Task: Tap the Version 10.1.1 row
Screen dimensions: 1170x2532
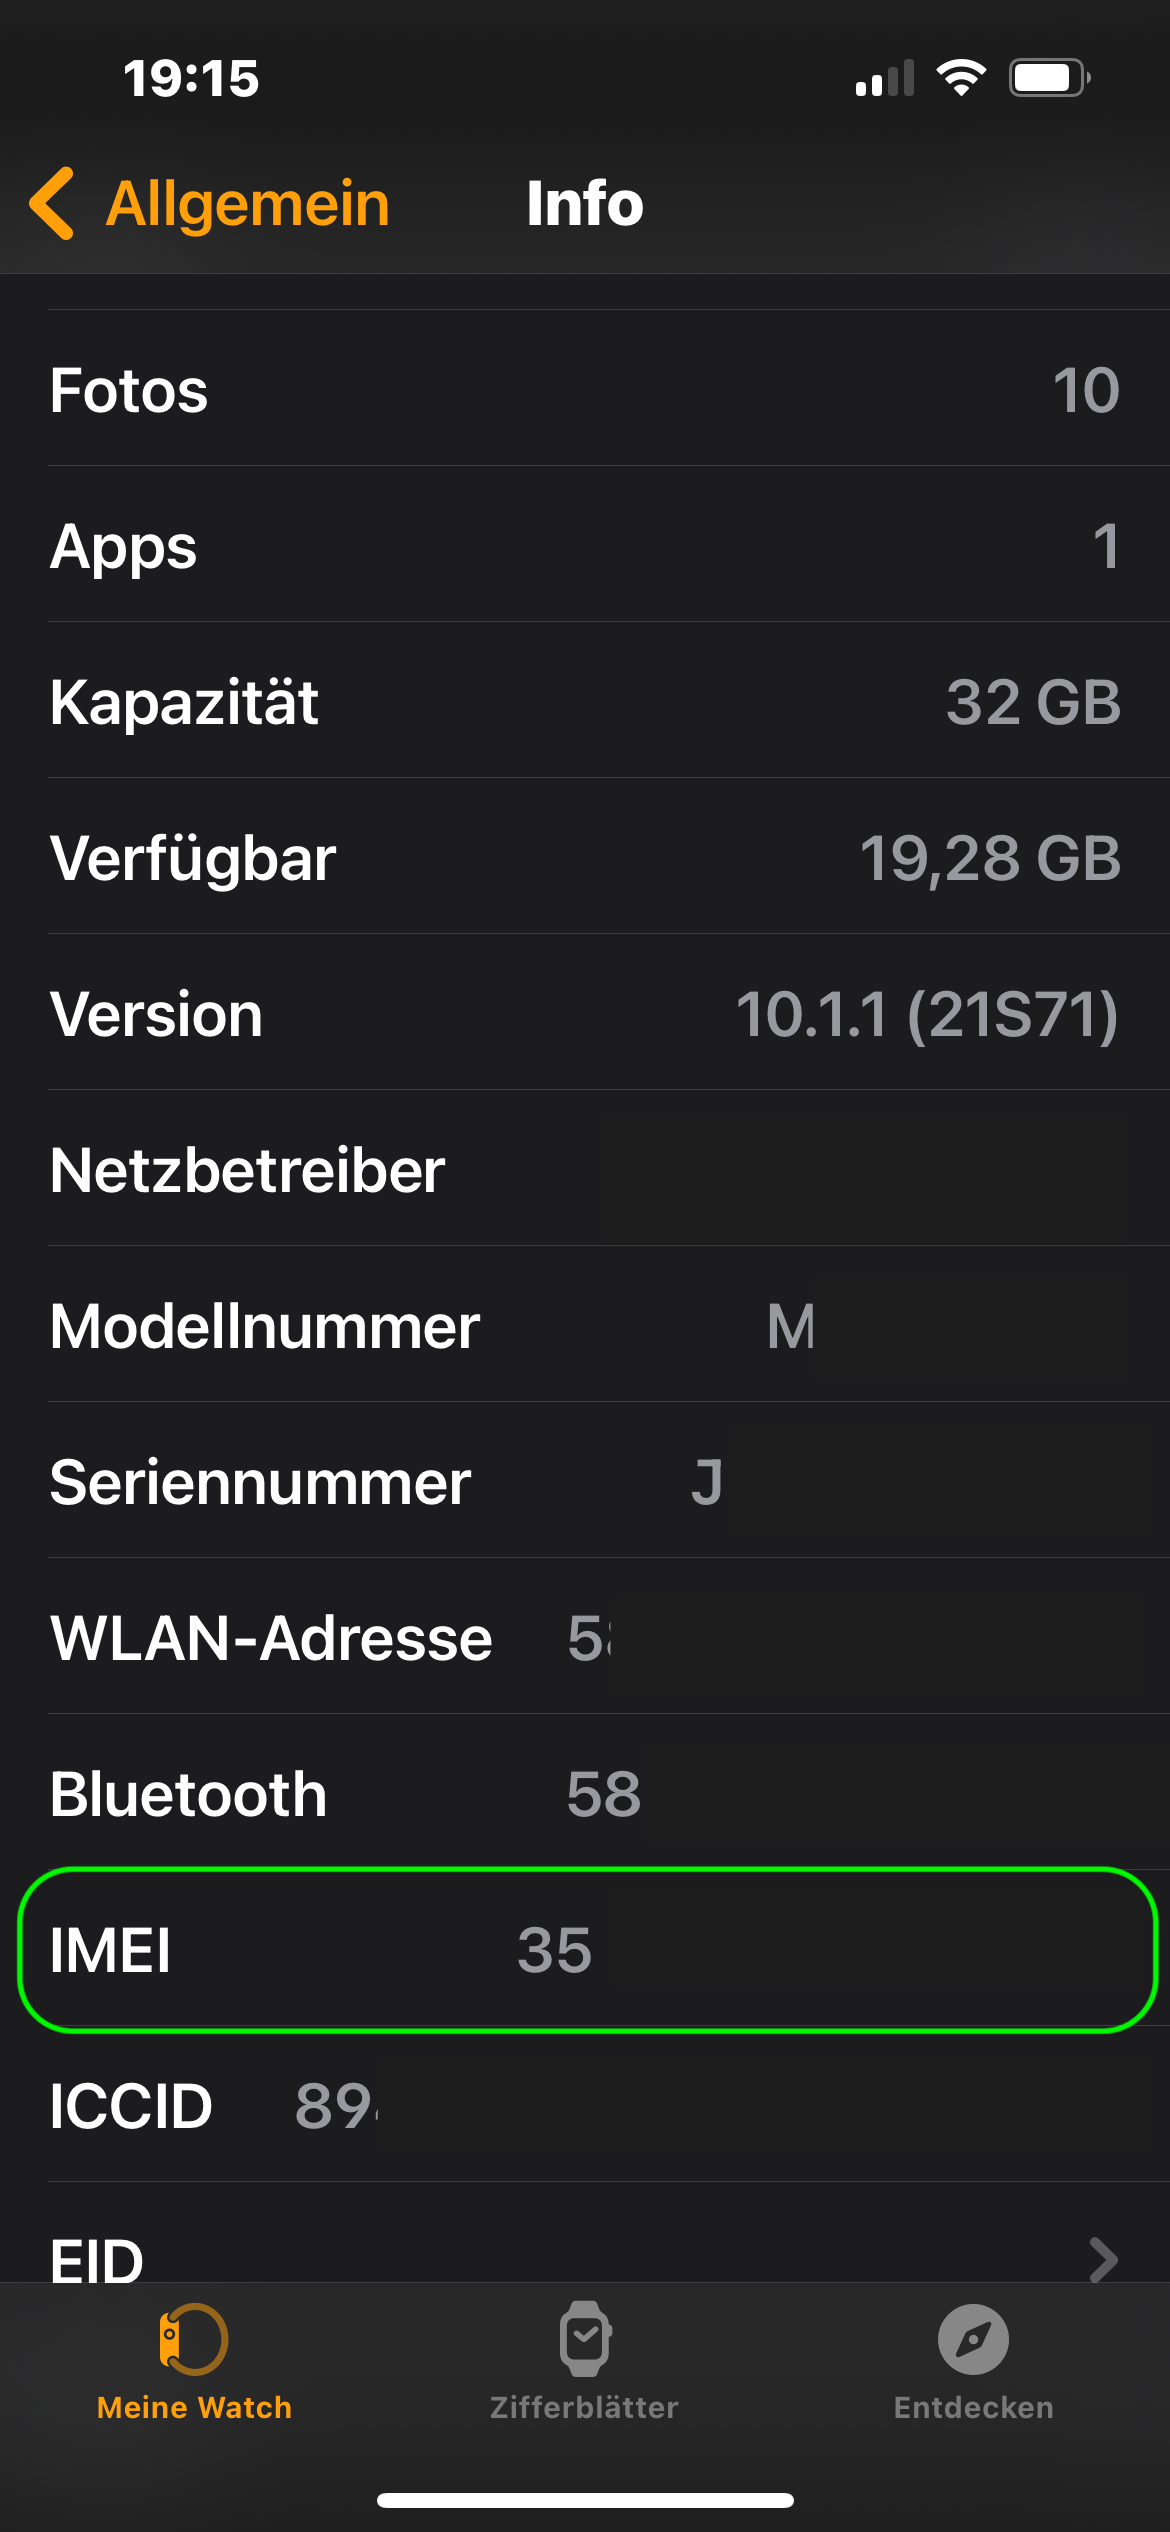Action: pyautogui.click(x=585, y=1014)
